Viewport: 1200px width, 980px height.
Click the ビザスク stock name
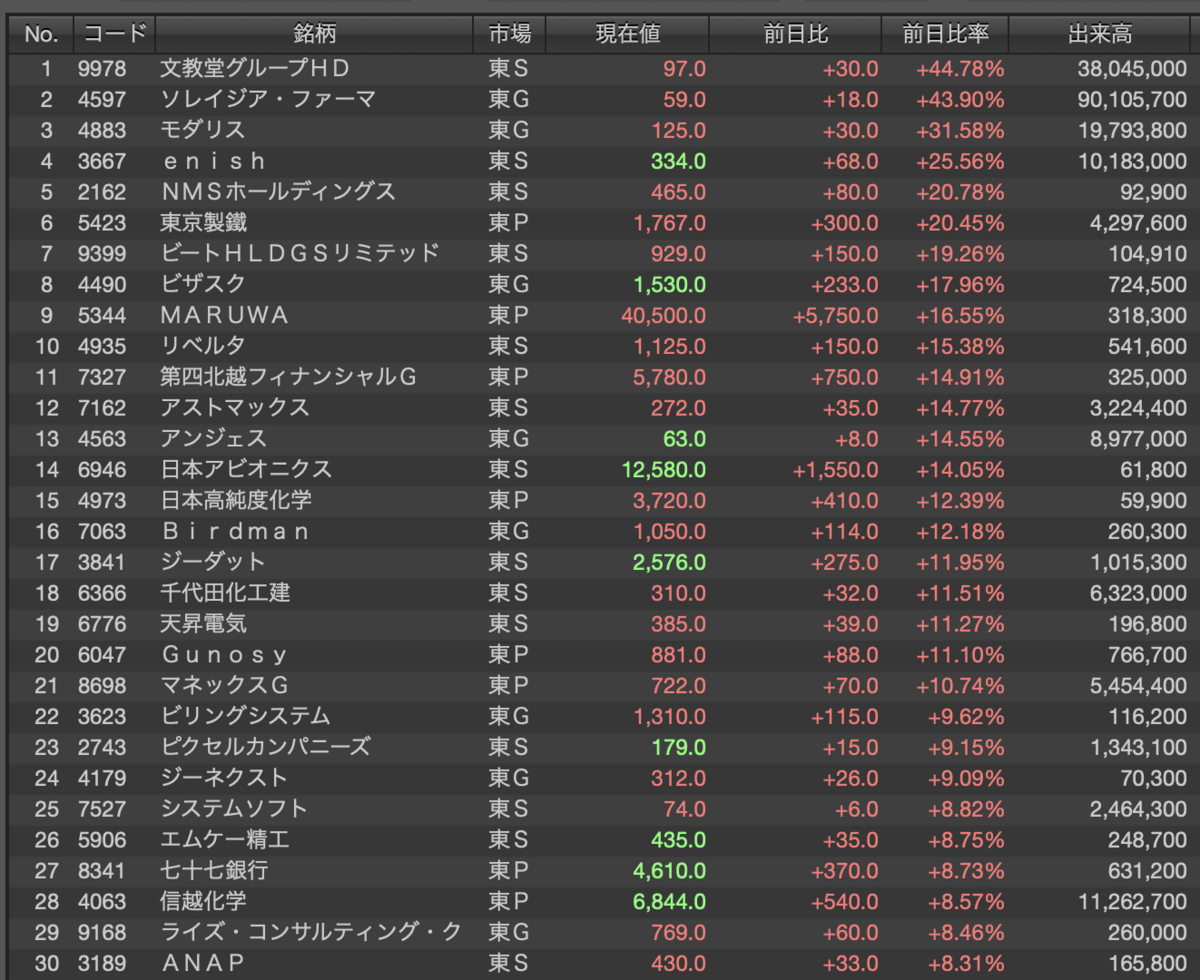203,285
